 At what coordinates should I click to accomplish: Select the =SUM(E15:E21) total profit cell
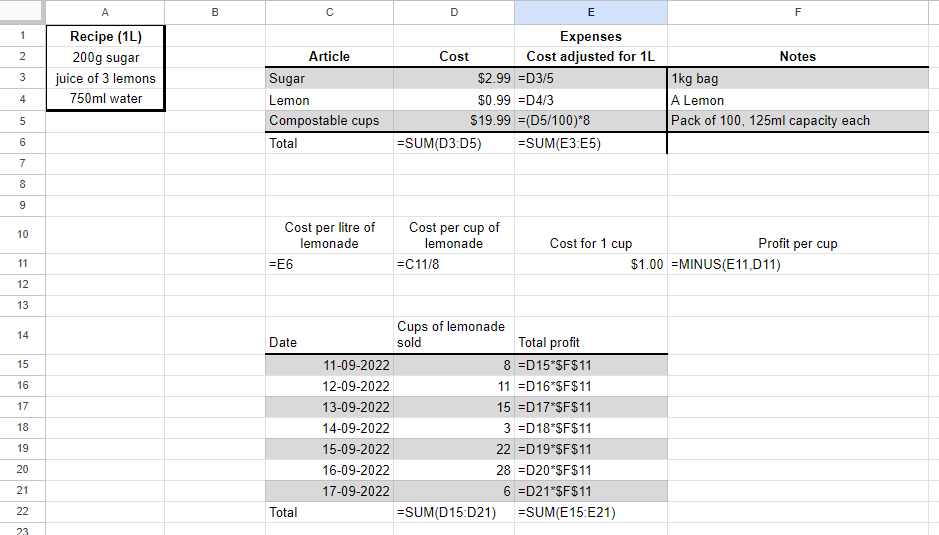(591, 512)
